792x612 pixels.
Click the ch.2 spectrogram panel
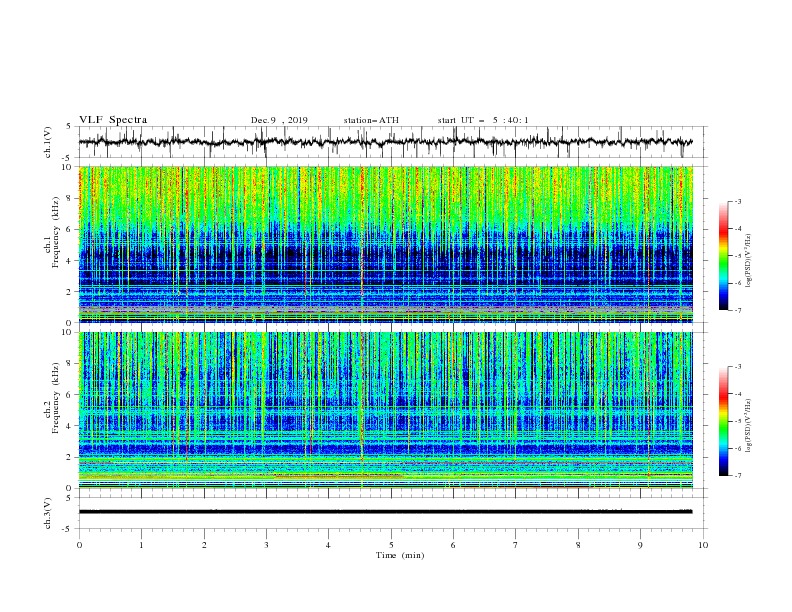point(386,410)
